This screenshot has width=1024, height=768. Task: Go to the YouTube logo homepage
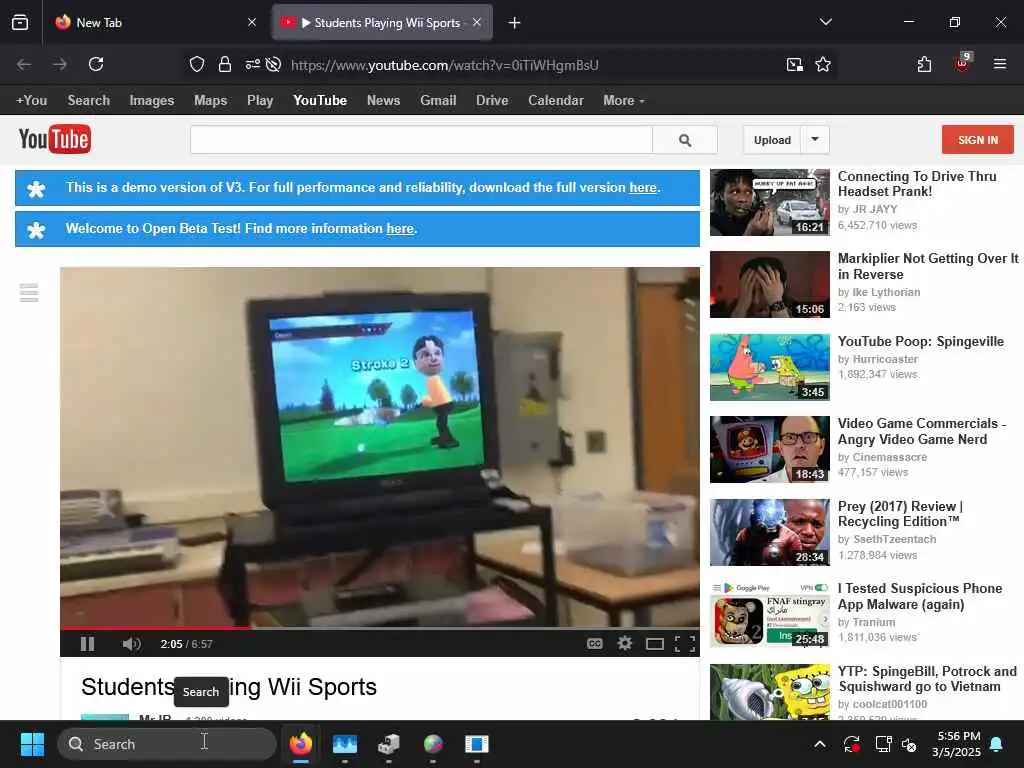click(55, 139)
